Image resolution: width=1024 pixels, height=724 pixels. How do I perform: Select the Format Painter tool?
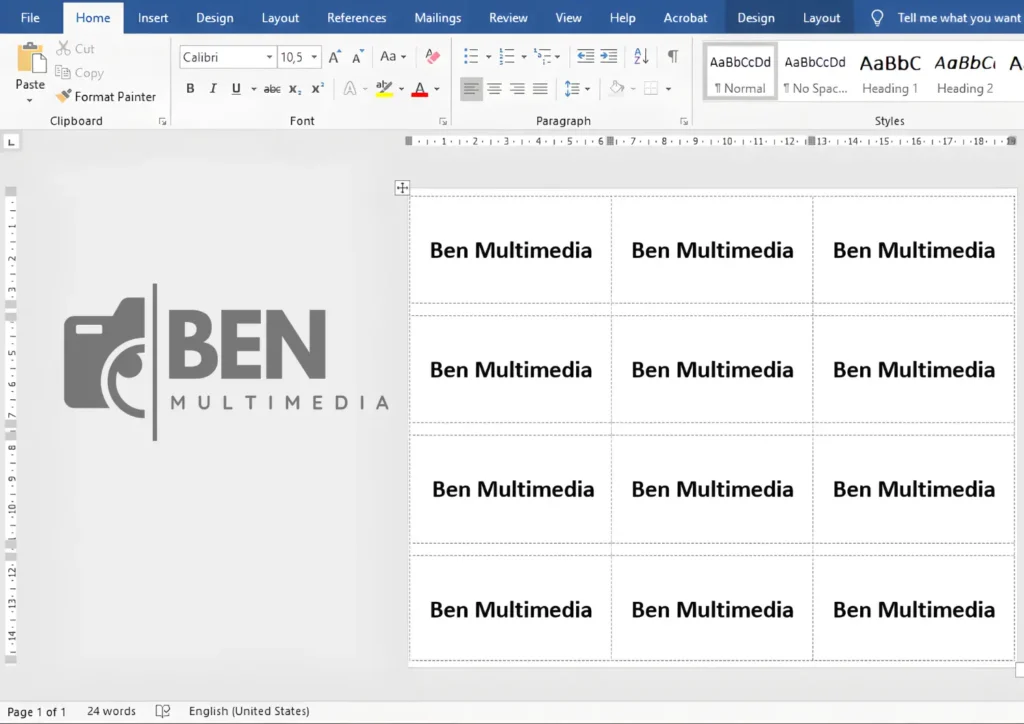(107, 96)
